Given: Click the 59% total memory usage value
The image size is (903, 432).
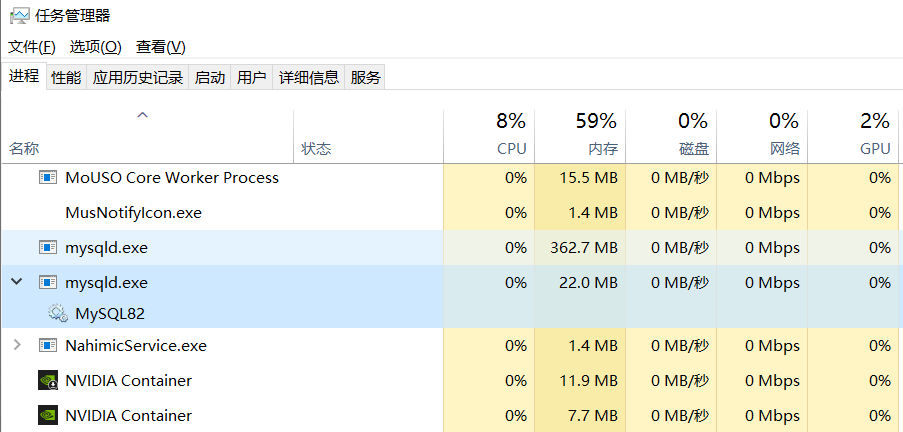Looking at the screenshot, I should 597,121.
